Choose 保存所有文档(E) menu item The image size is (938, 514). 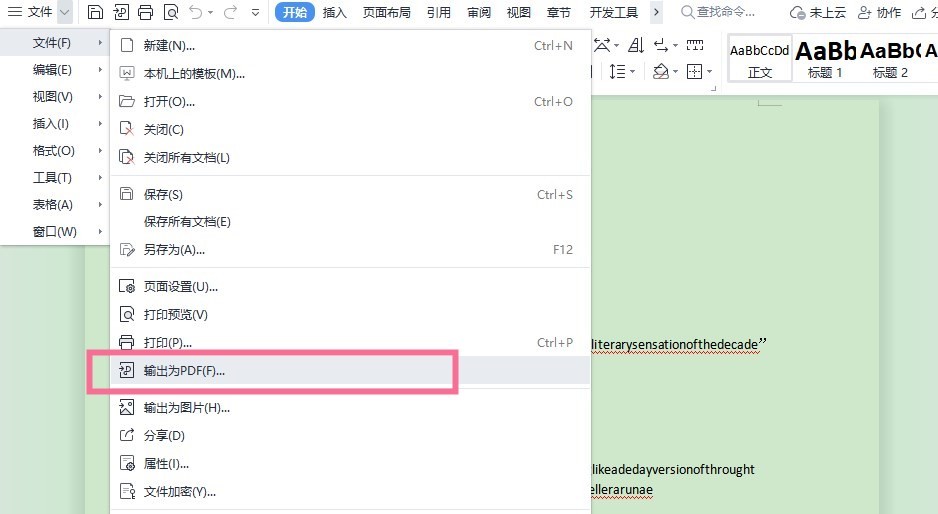[351, 222]
